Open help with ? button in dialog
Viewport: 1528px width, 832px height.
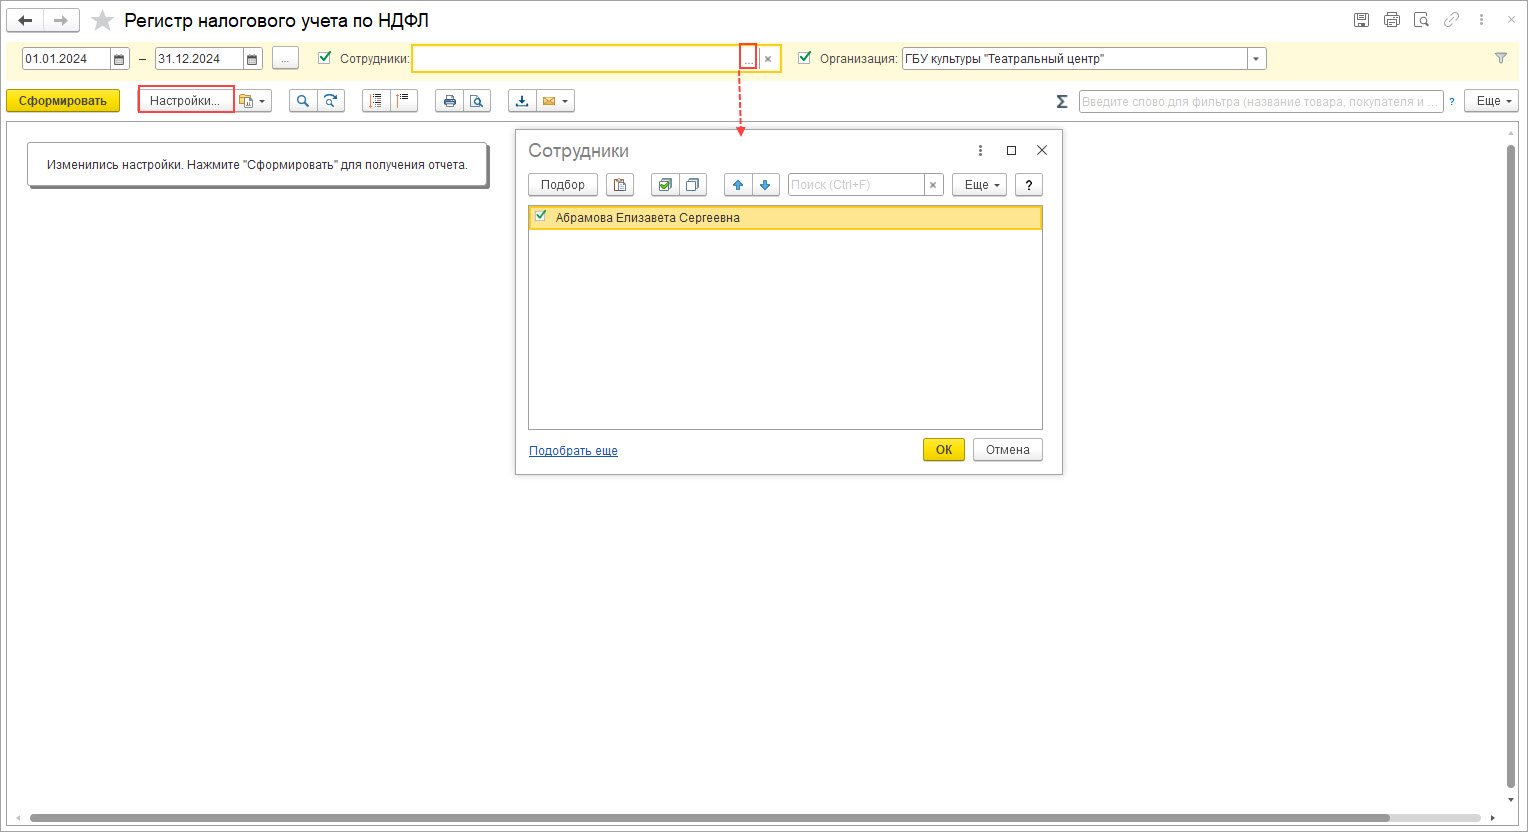point(1029,185)
